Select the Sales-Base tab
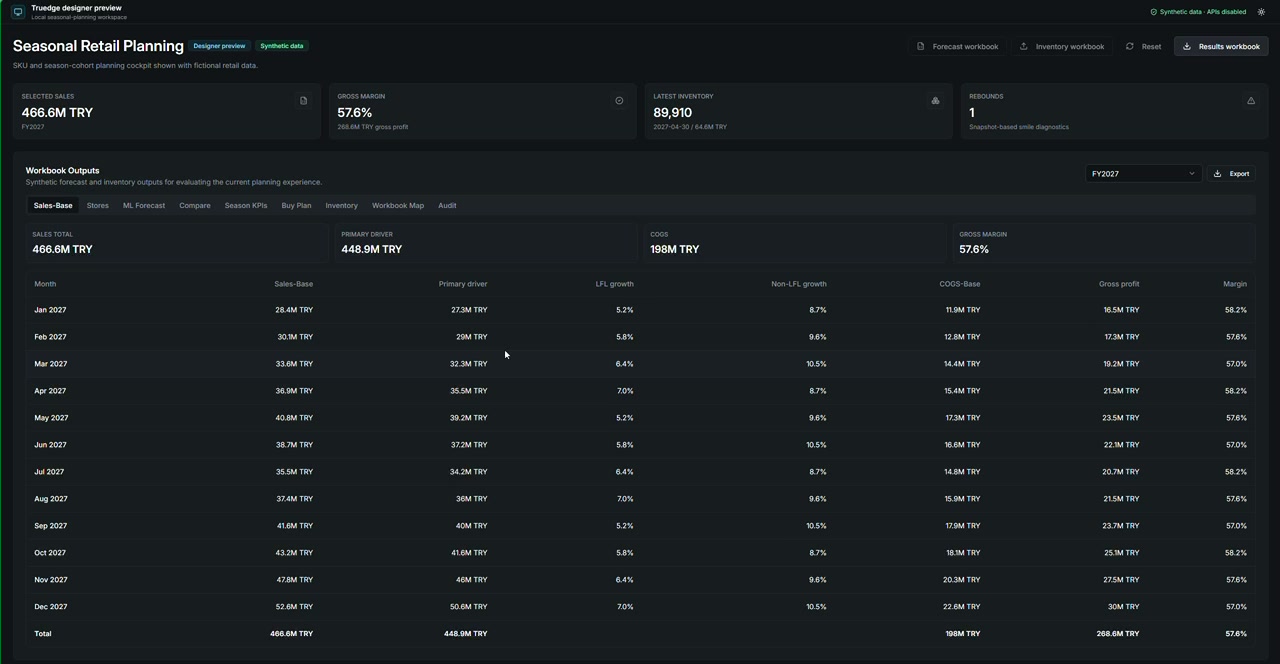The height and width of the screenshot is (664, 1280). (53, 205)
